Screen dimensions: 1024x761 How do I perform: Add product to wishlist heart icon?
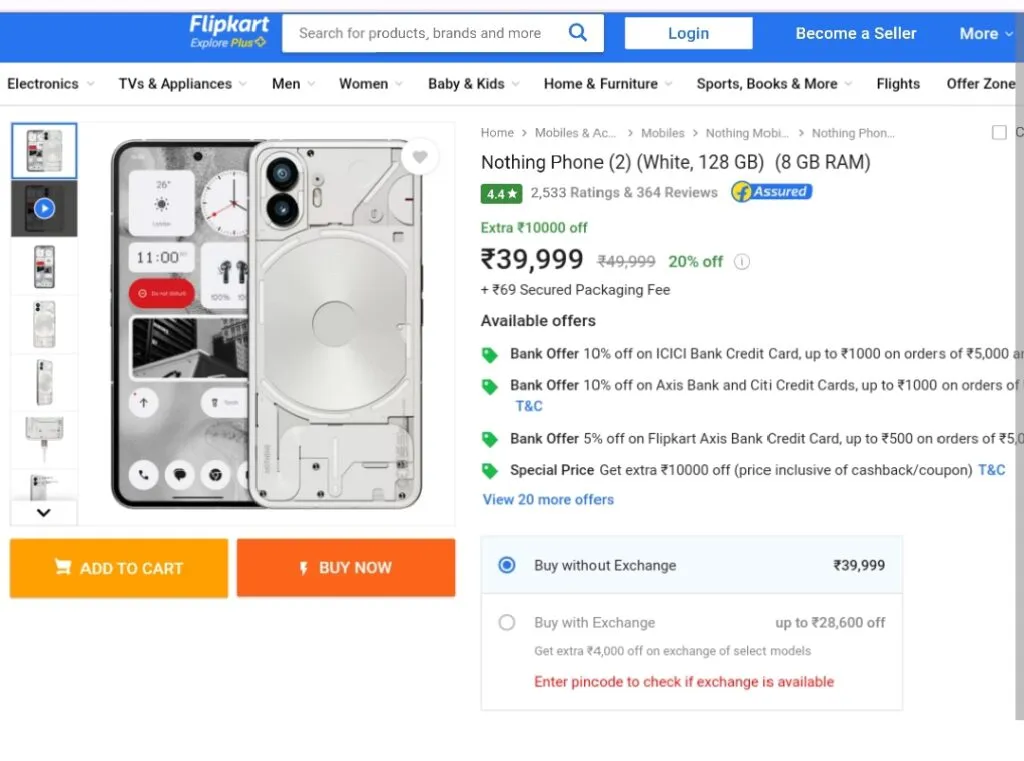tap(420, 157)
